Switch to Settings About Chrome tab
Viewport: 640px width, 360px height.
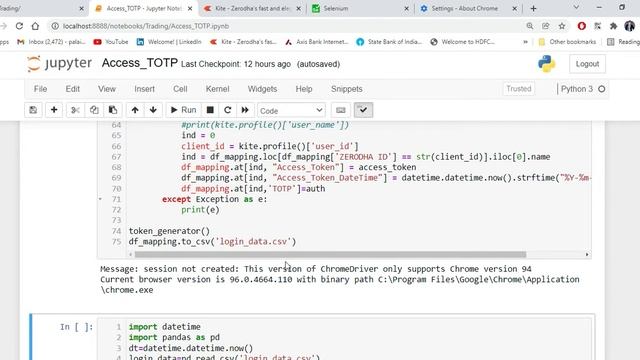[467, 8]
